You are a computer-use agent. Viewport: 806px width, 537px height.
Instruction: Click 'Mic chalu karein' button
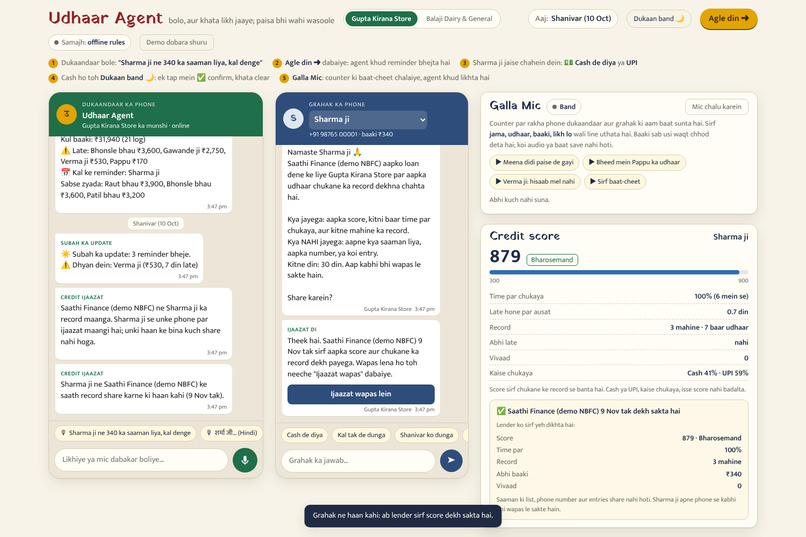(x=717, y=107)
